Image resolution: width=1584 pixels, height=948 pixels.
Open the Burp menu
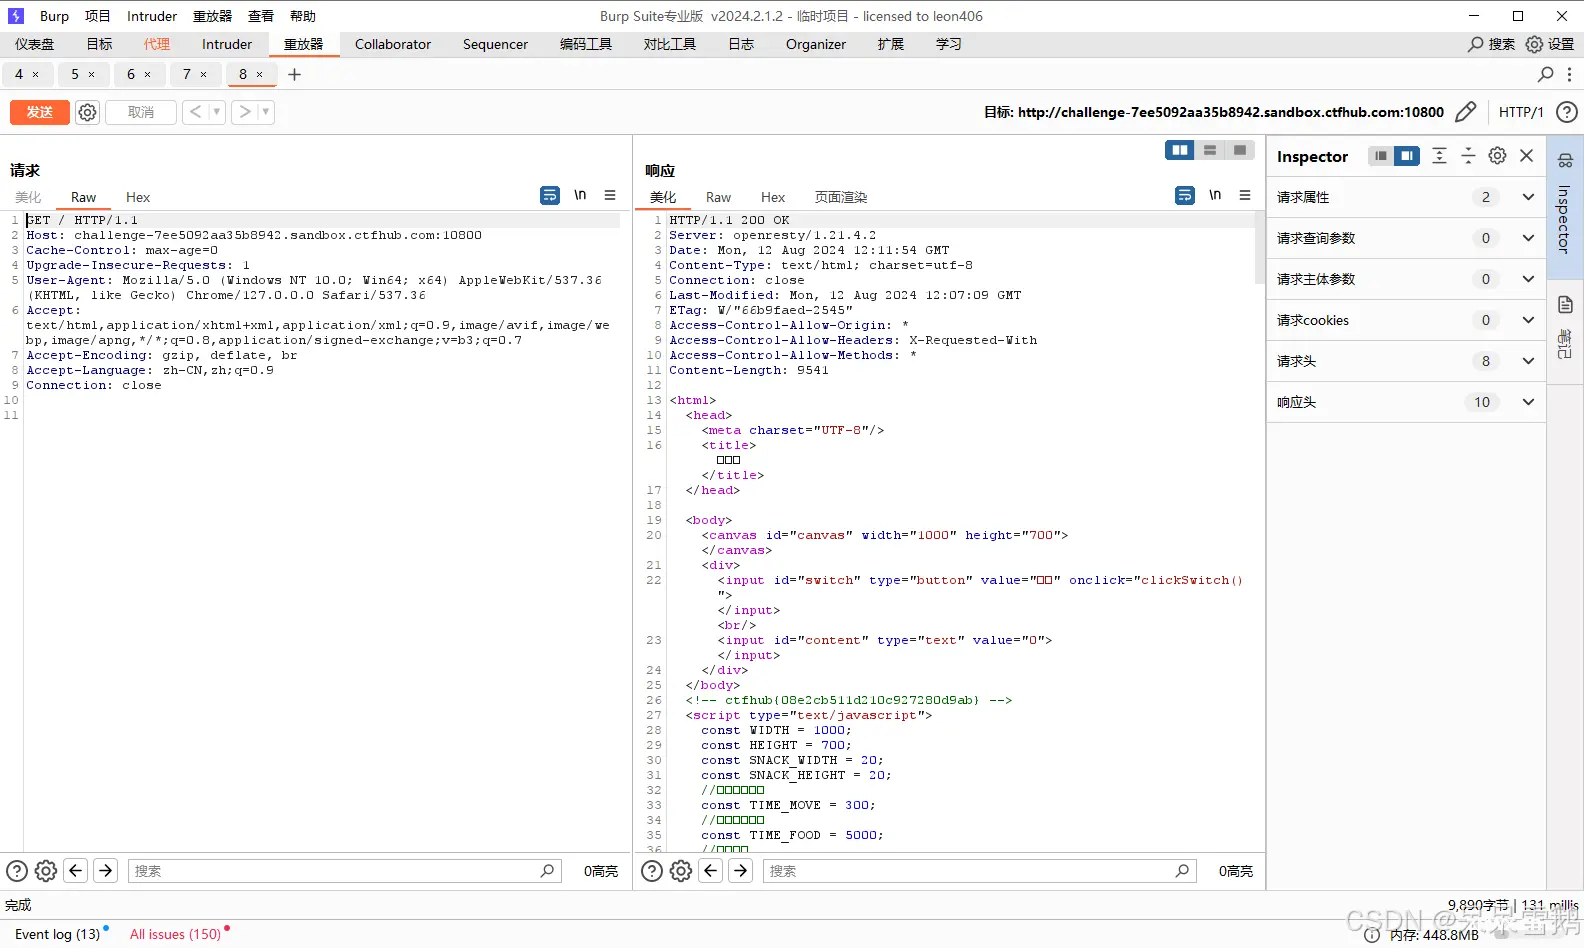(54, 16)
